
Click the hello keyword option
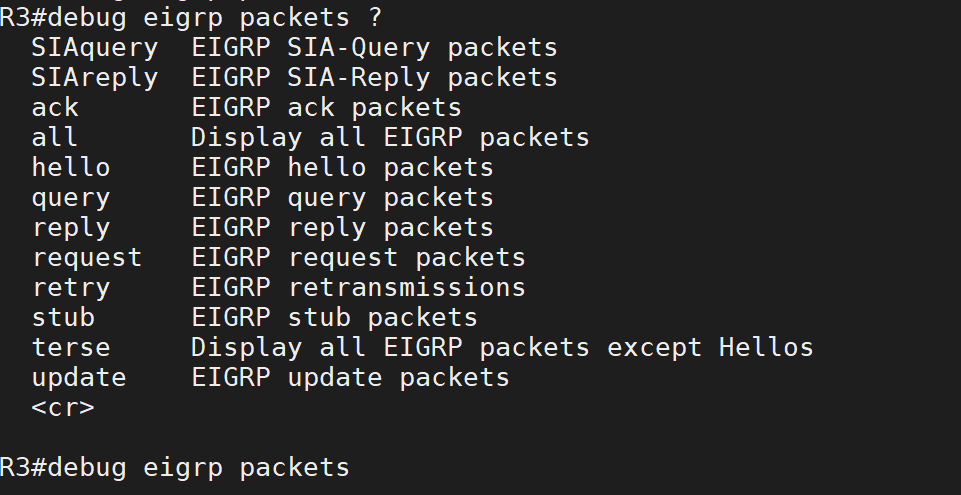(x=71, y=167)
